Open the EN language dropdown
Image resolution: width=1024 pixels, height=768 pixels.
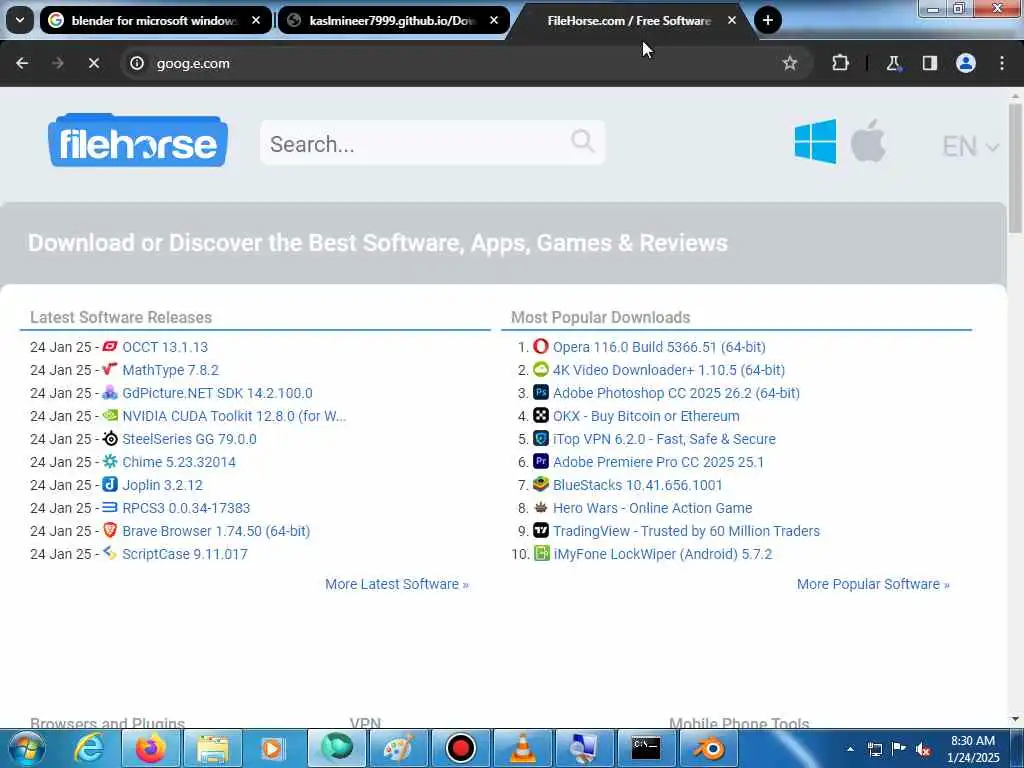click(970, 146)
